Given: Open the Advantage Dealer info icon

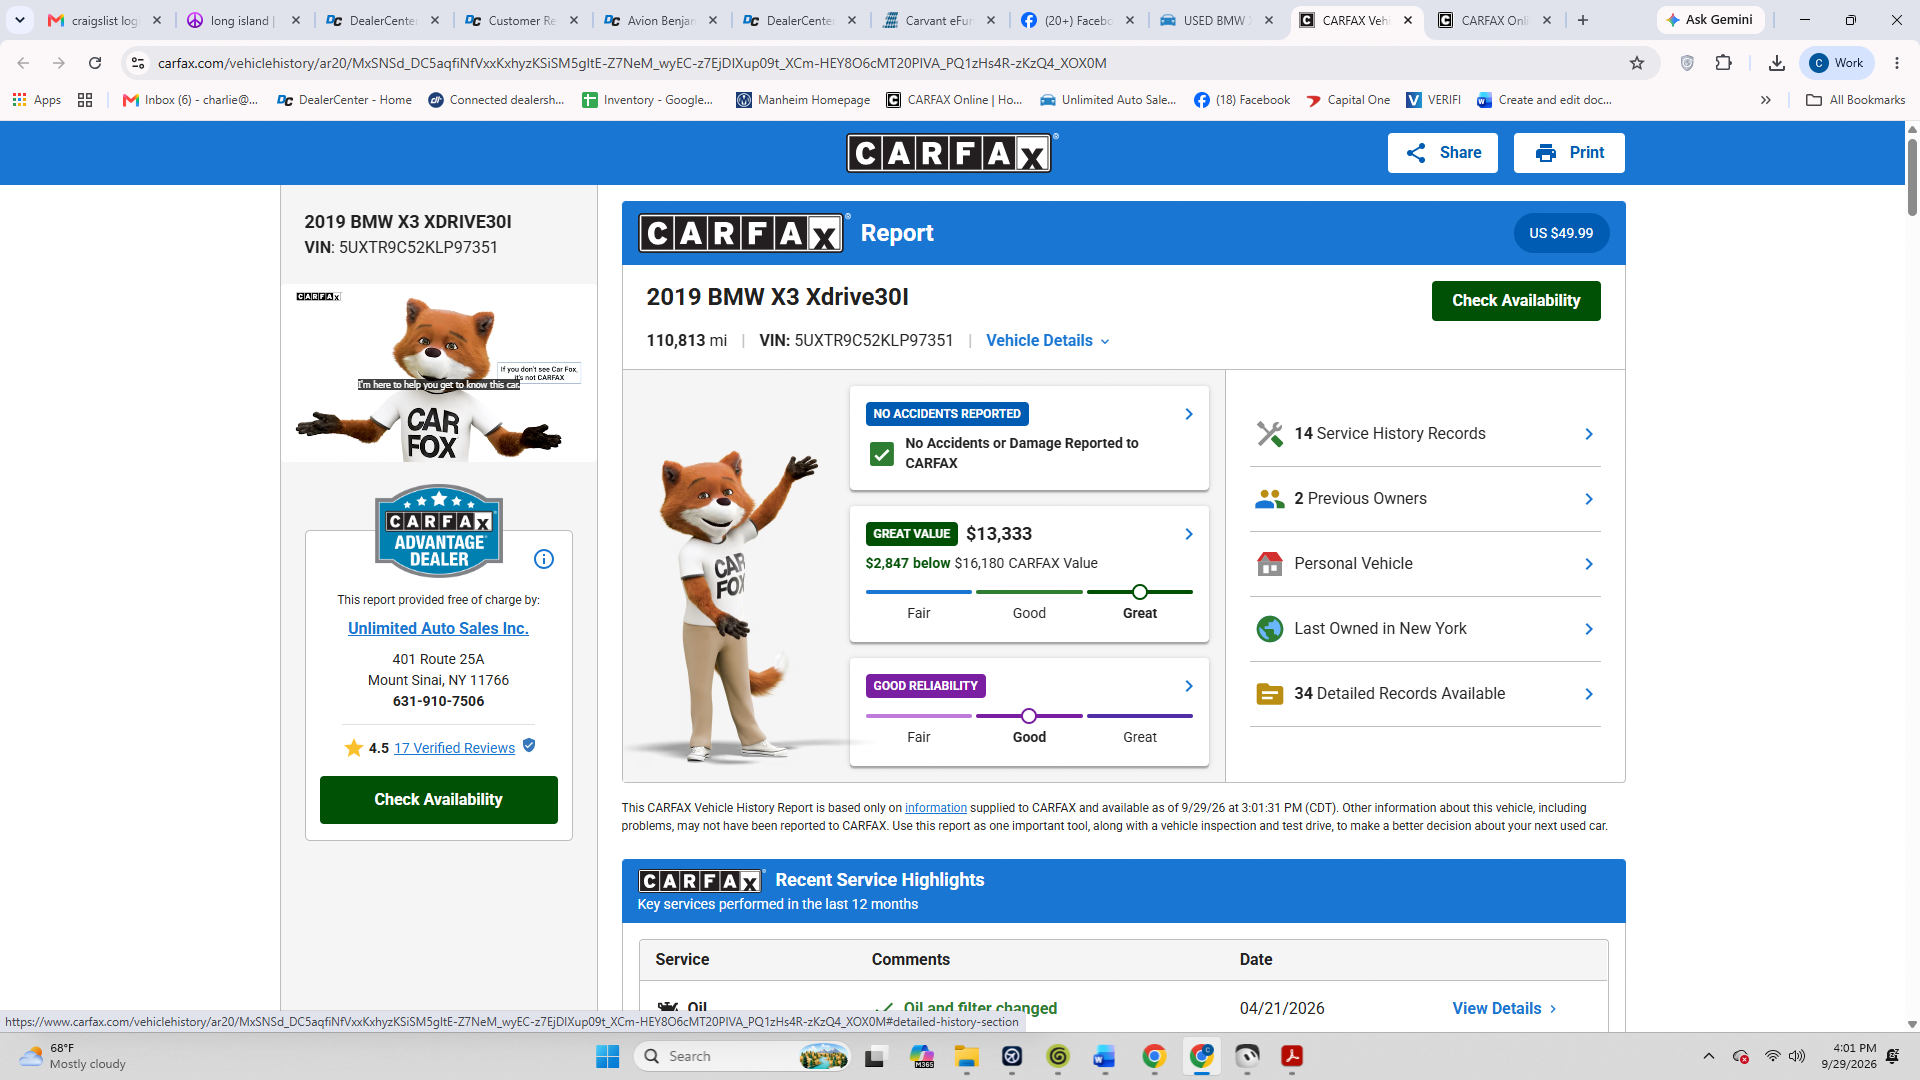Looking at the screenshot, I should 544,559.
